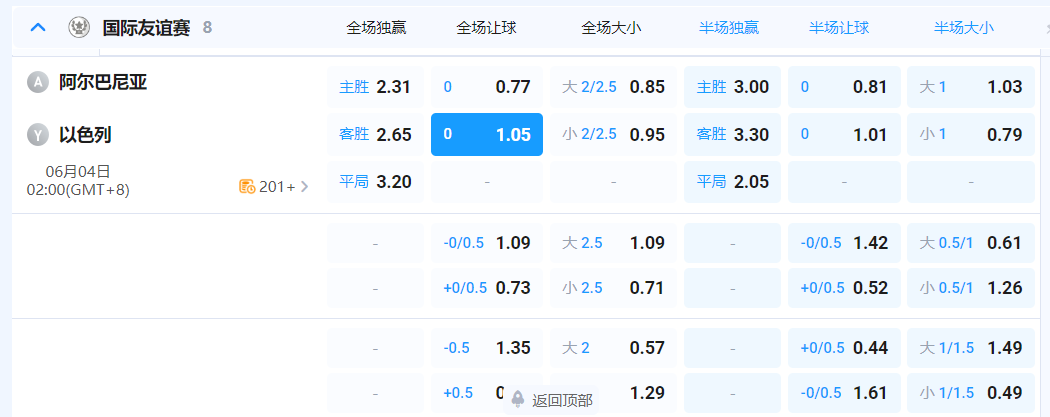Pick half-time handicap 0 at 1.01

click(x=844, y=135)
